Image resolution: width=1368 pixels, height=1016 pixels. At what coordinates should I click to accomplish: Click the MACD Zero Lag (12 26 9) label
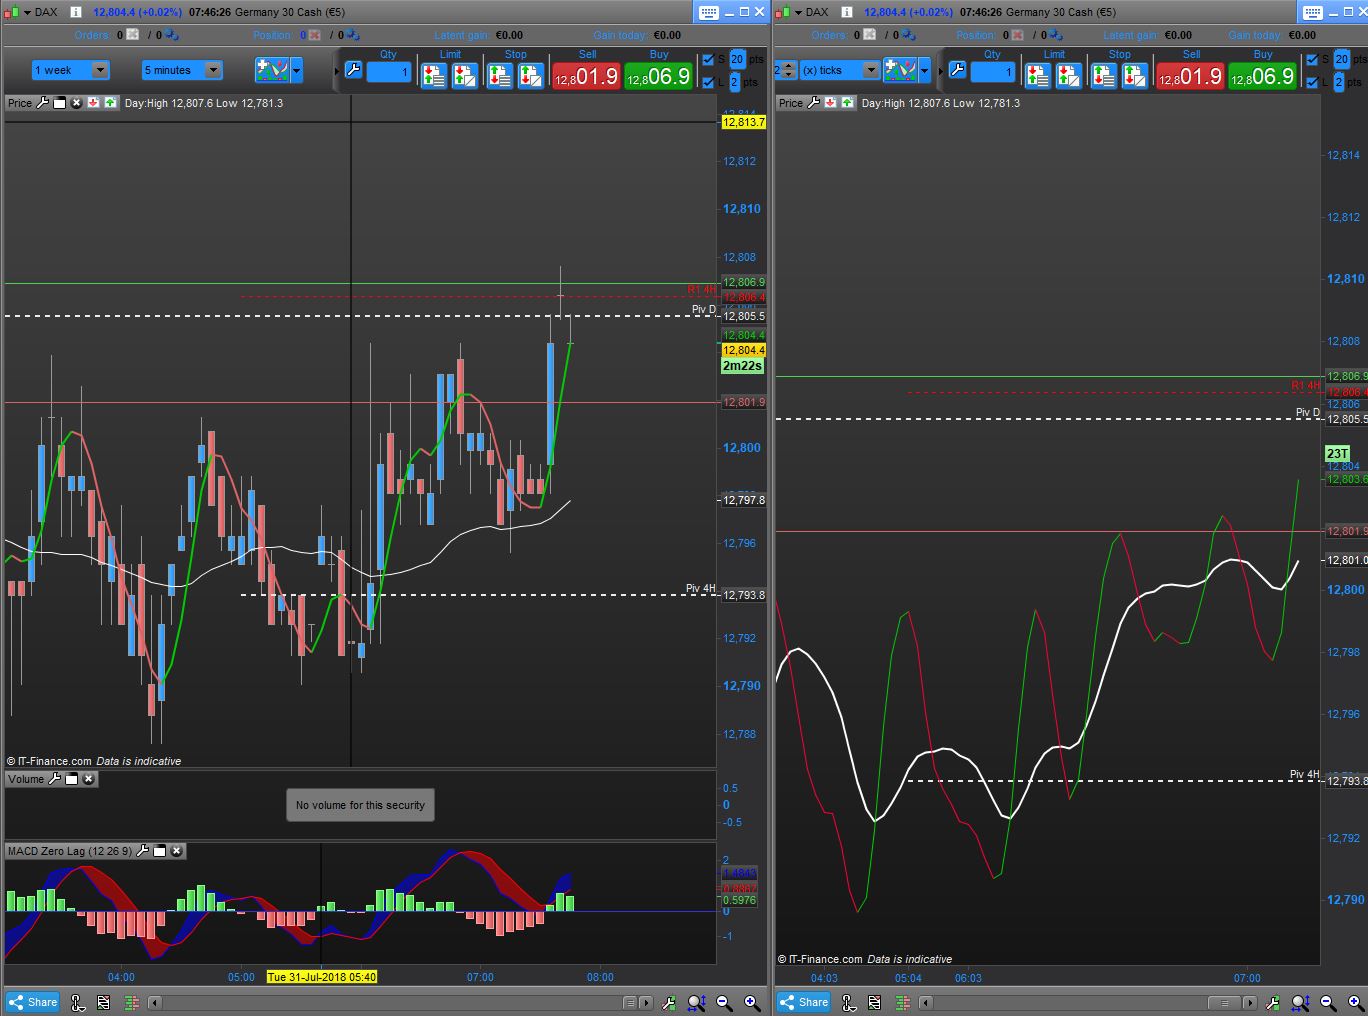click(x=70, y=851)
